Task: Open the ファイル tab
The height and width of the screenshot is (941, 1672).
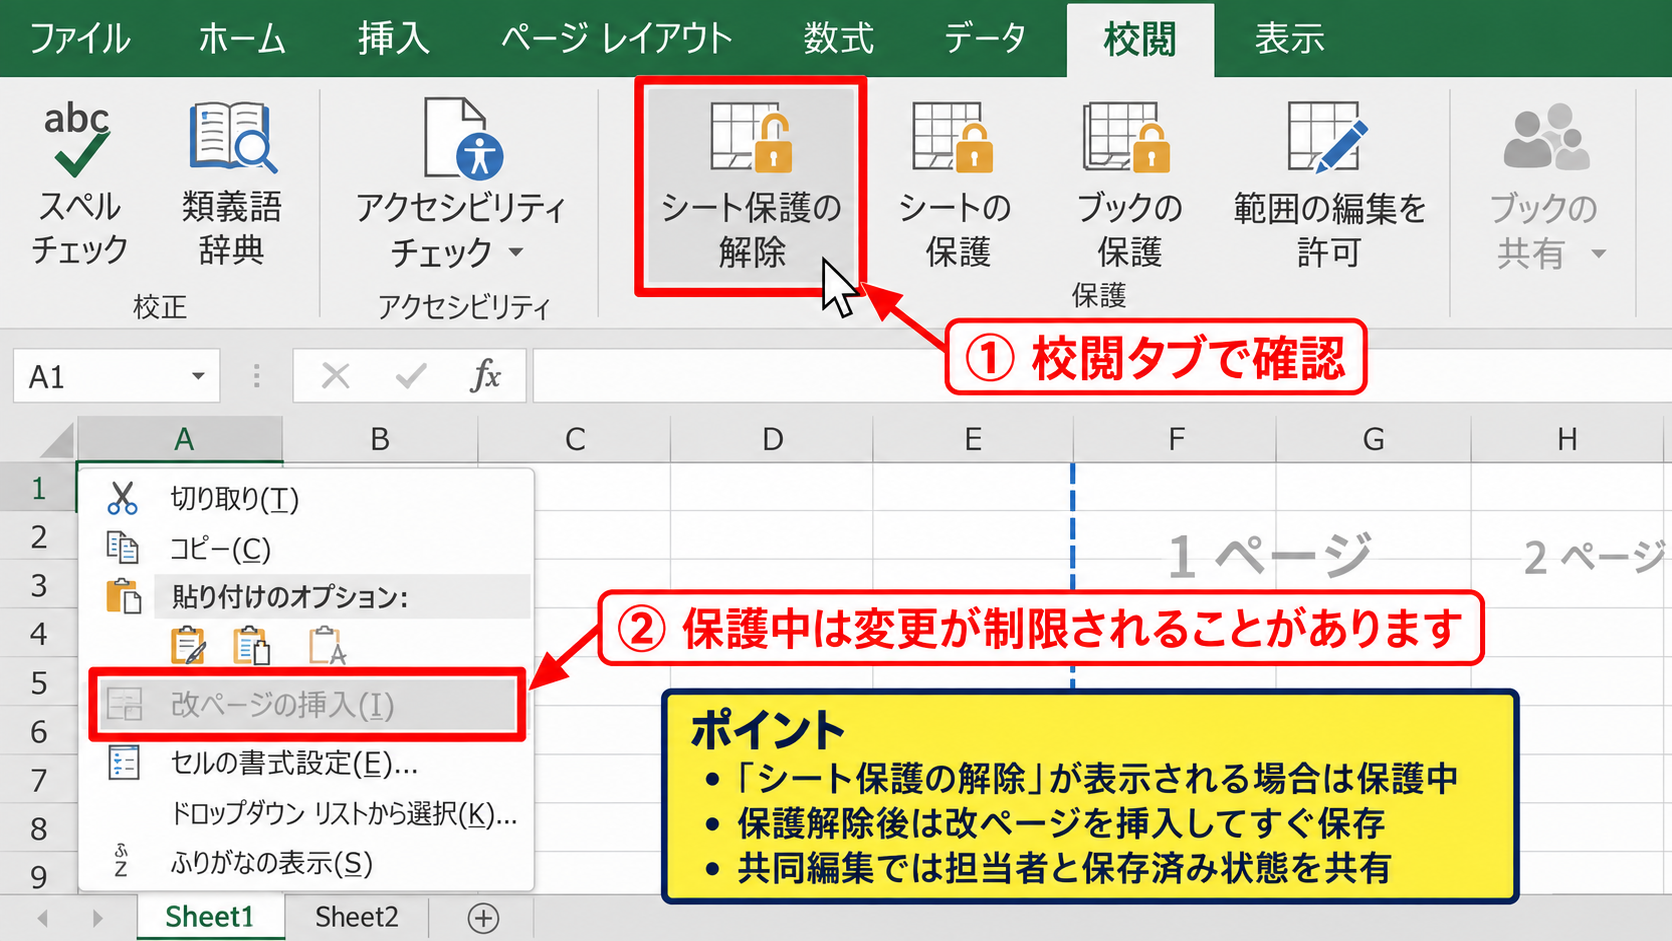Action: 80,39
